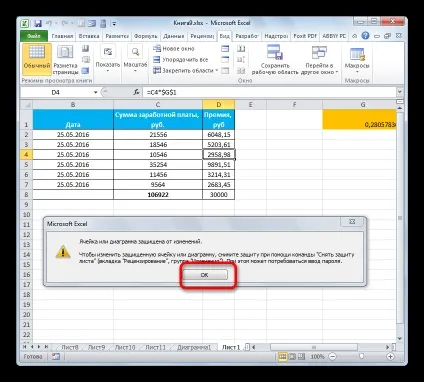This screenshot has width=424, height=382.
Task: Click the zoom in plus button
Action: click(390, 357)
